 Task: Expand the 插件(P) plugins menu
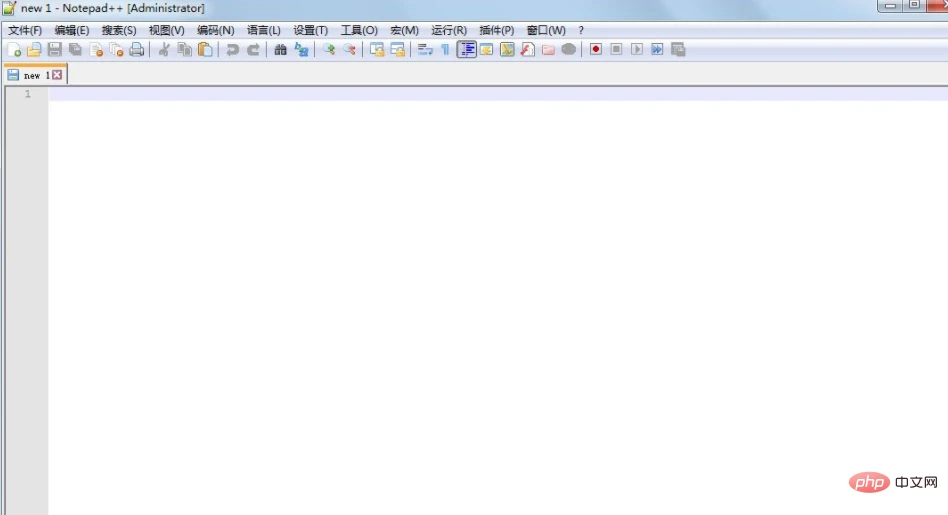(x=497, y=30)
